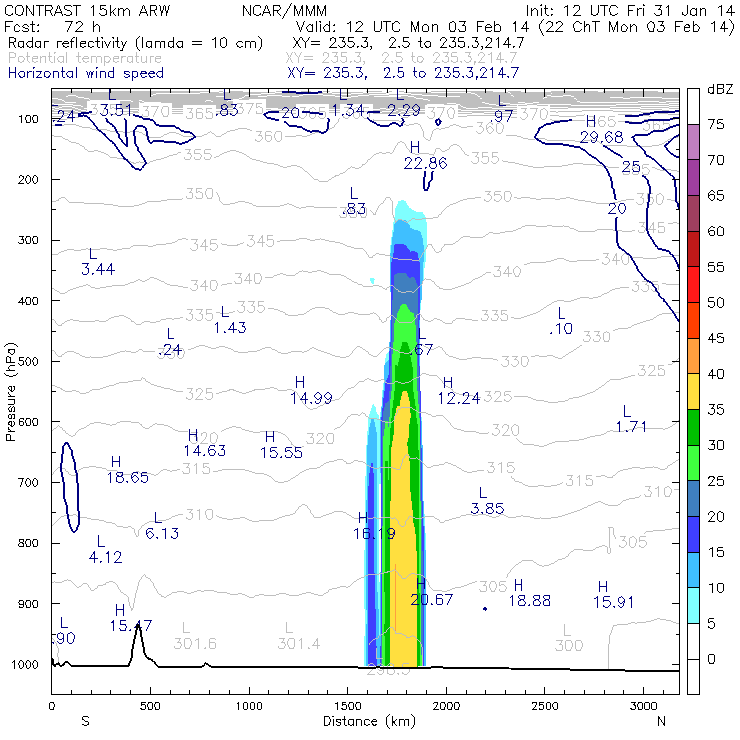Click the potential temperature minimum '301.4'
This screenshot has width=740, height=740.
298,644
